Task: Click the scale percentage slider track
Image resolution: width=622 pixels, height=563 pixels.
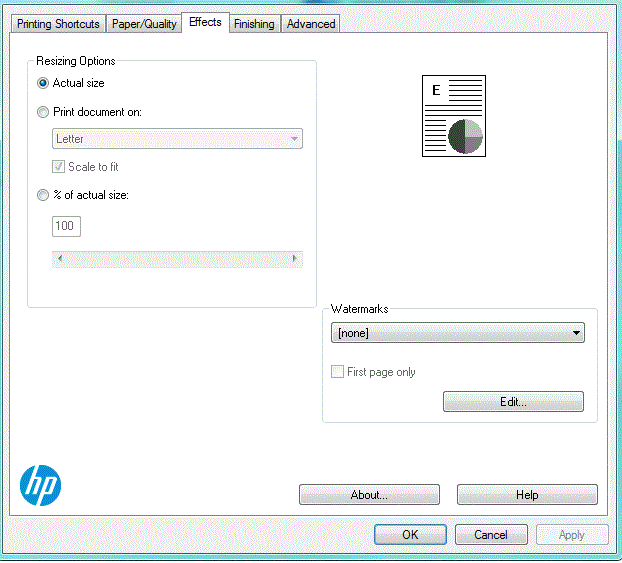Action: point(177,259)
